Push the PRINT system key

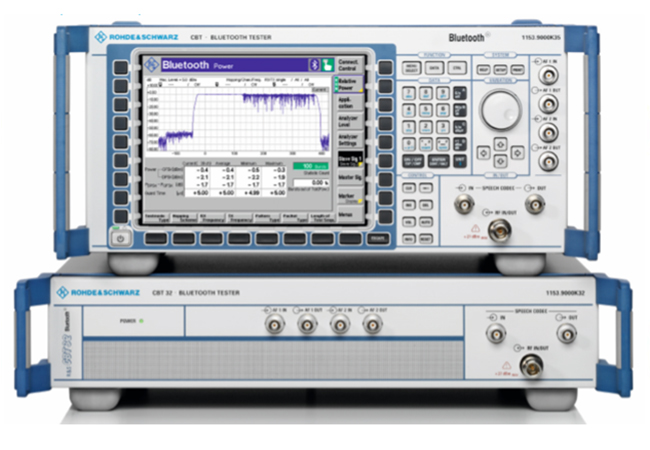click(x=517, y=69)
